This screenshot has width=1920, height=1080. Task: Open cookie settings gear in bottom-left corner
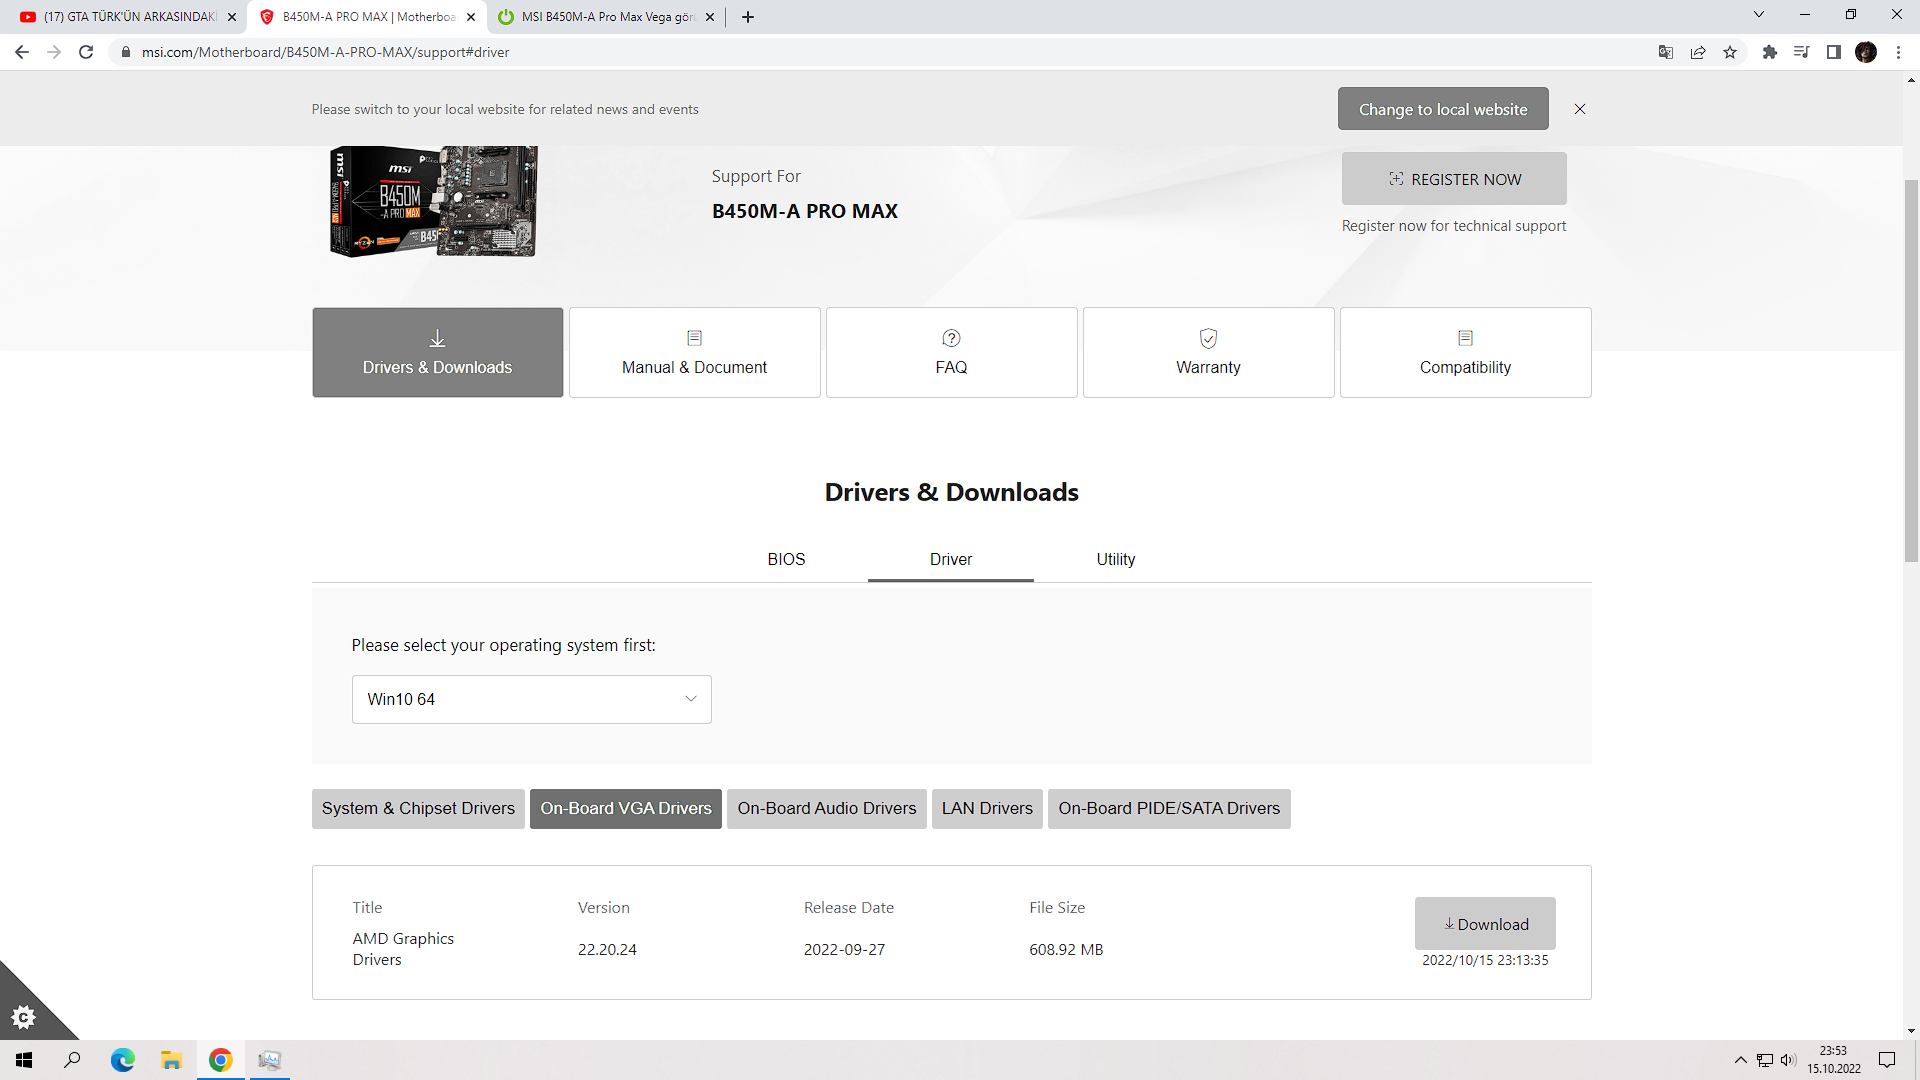(24, 1018)
